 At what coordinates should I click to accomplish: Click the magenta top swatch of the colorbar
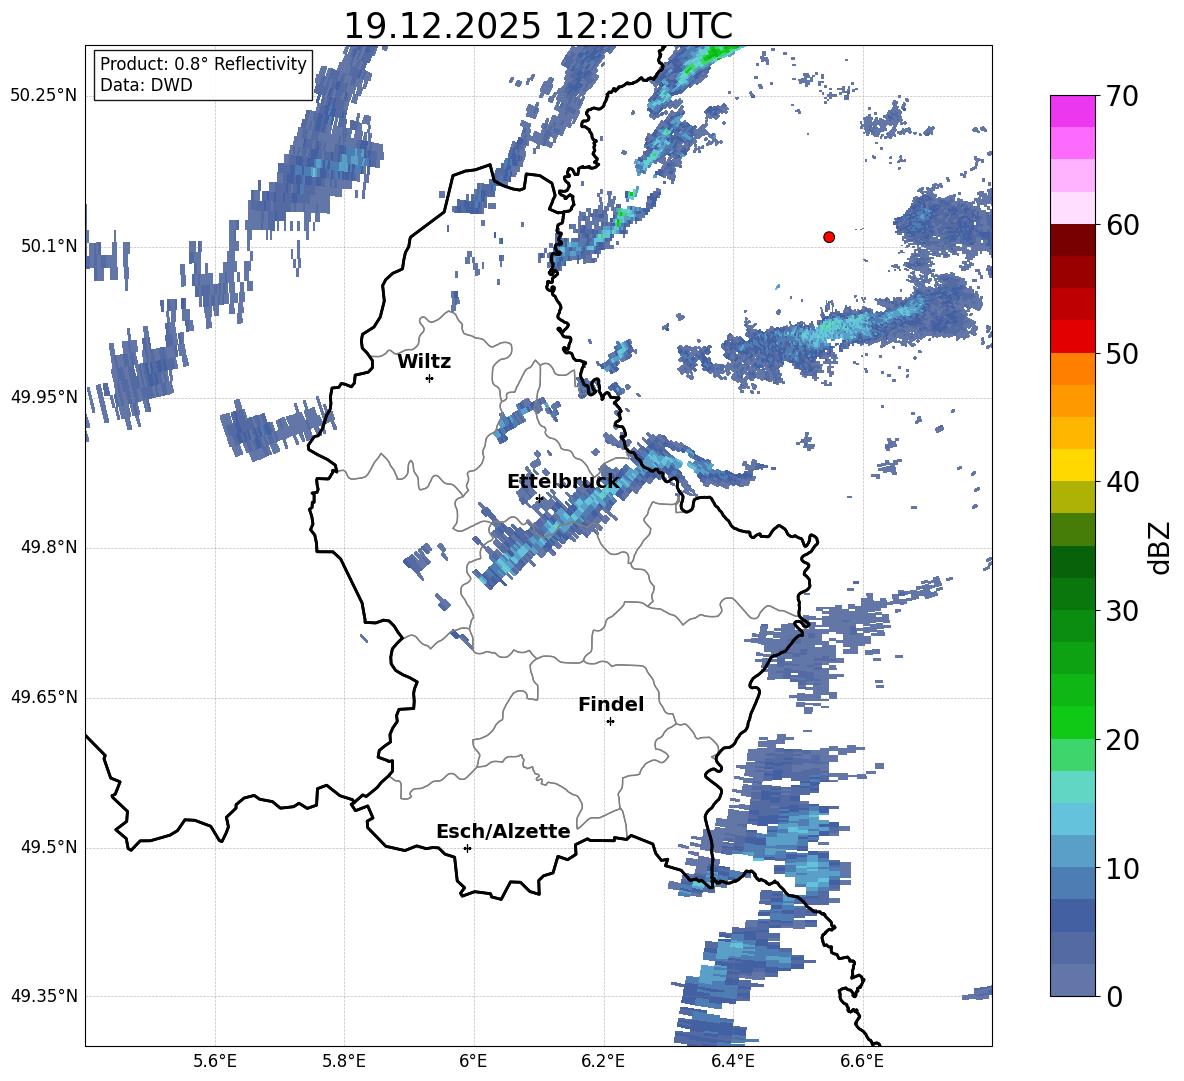(x=1072, y=112)
